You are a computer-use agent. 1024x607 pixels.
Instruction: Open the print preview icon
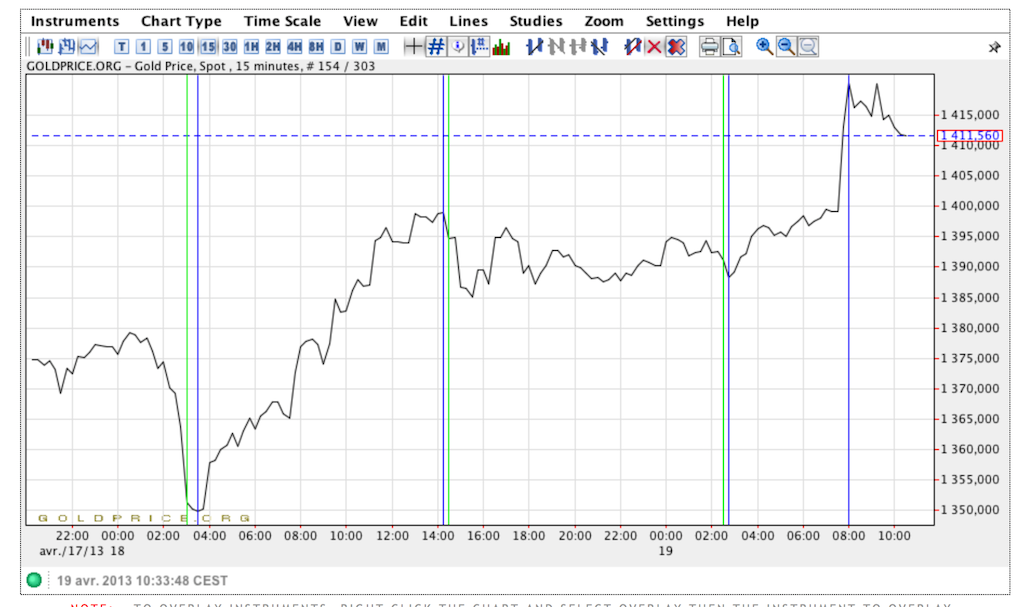731,46
